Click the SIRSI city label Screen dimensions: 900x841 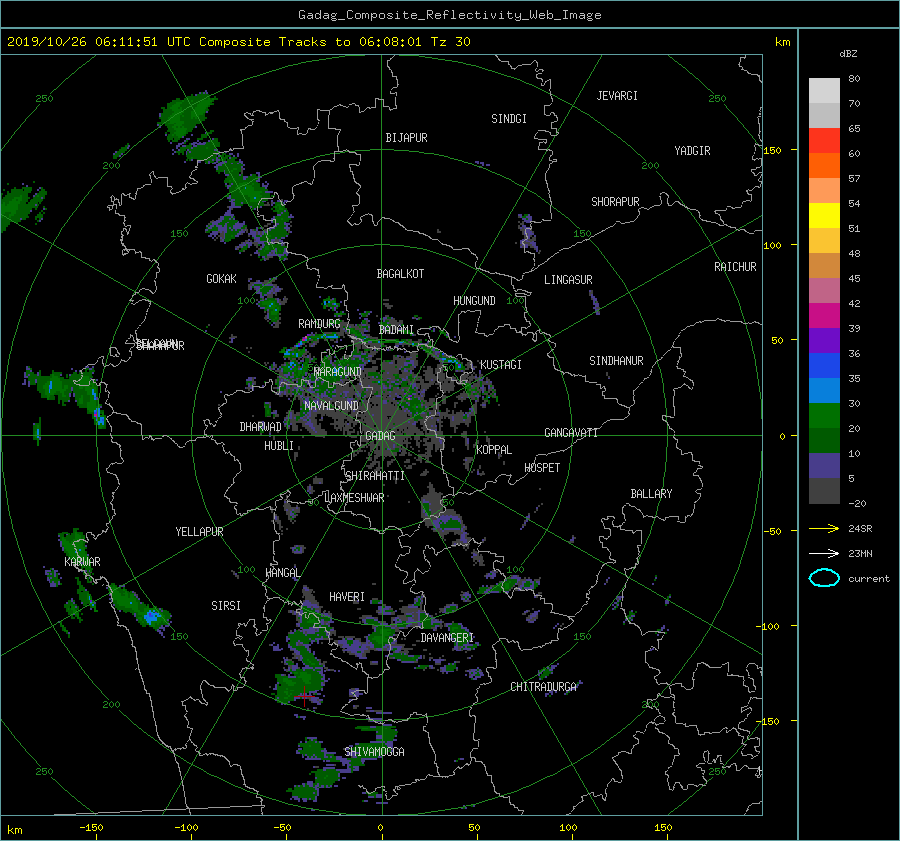click(x=226, y=606)
